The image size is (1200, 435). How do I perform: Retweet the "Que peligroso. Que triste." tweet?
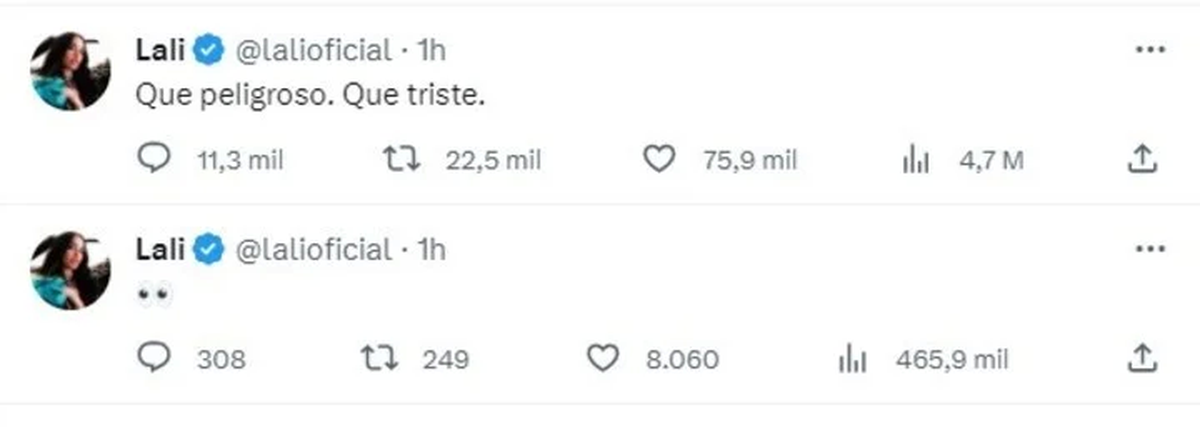pyautogui.click(x=402, y=160)
